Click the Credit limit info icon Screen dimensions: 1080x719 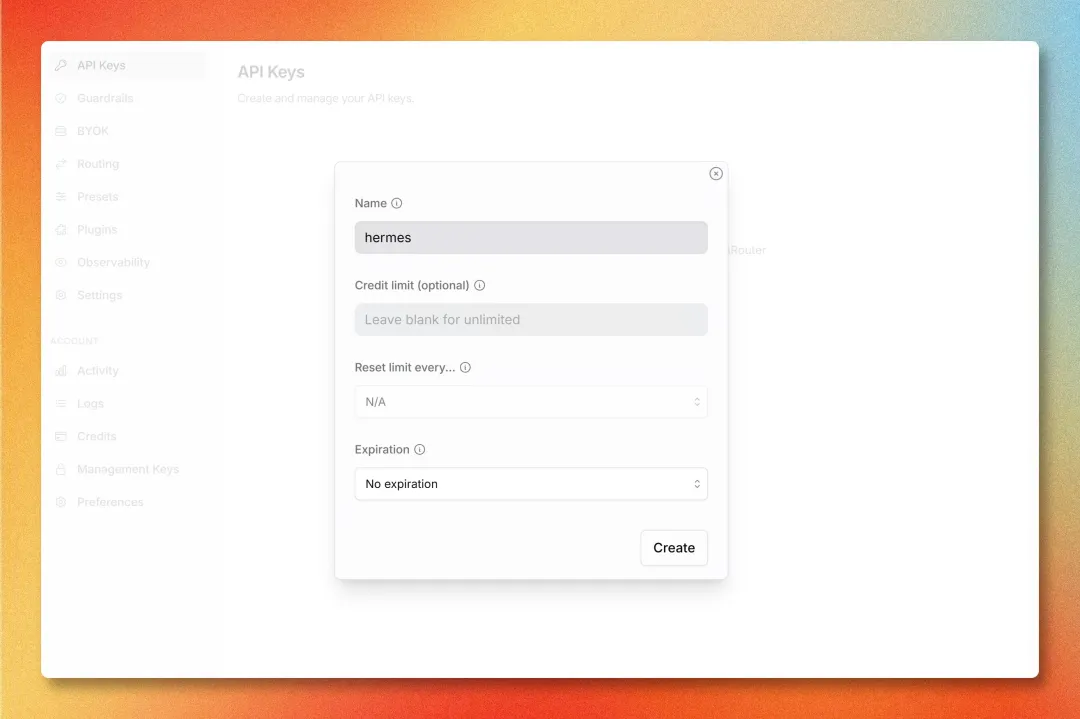(x=479, y=285)
